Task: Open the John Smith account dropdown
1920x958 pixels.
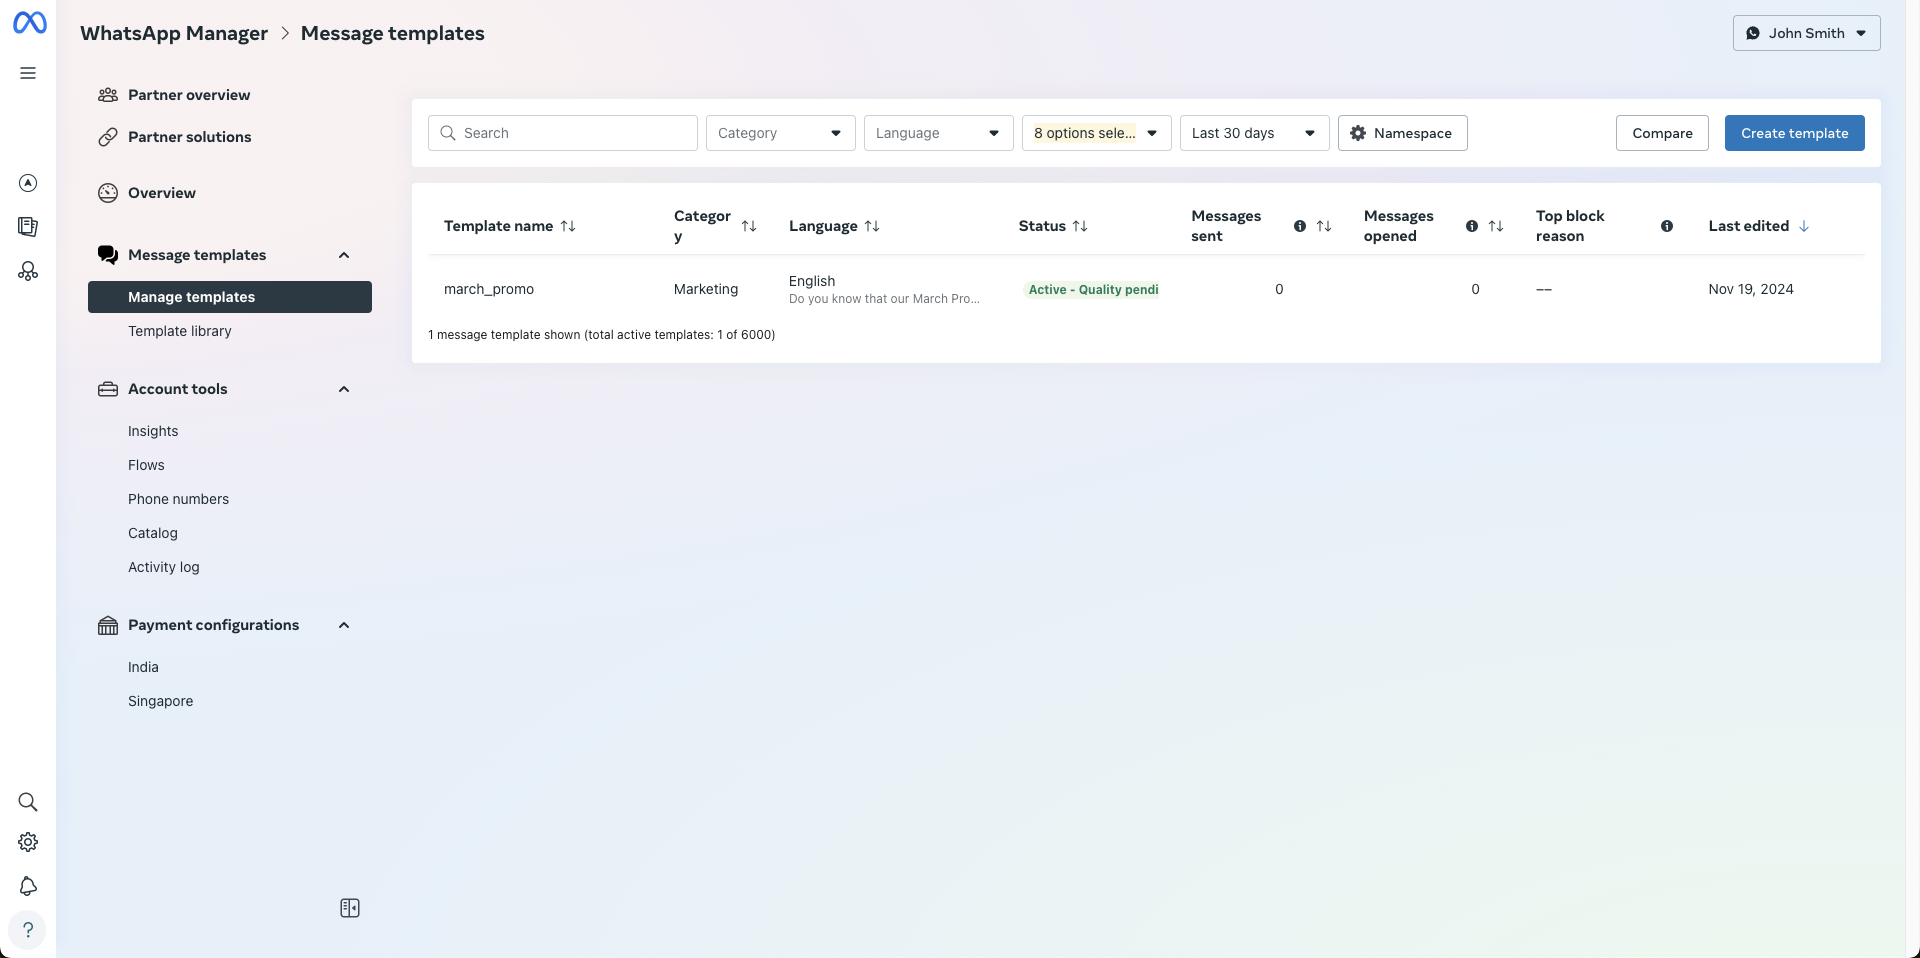Action: 1806,33
